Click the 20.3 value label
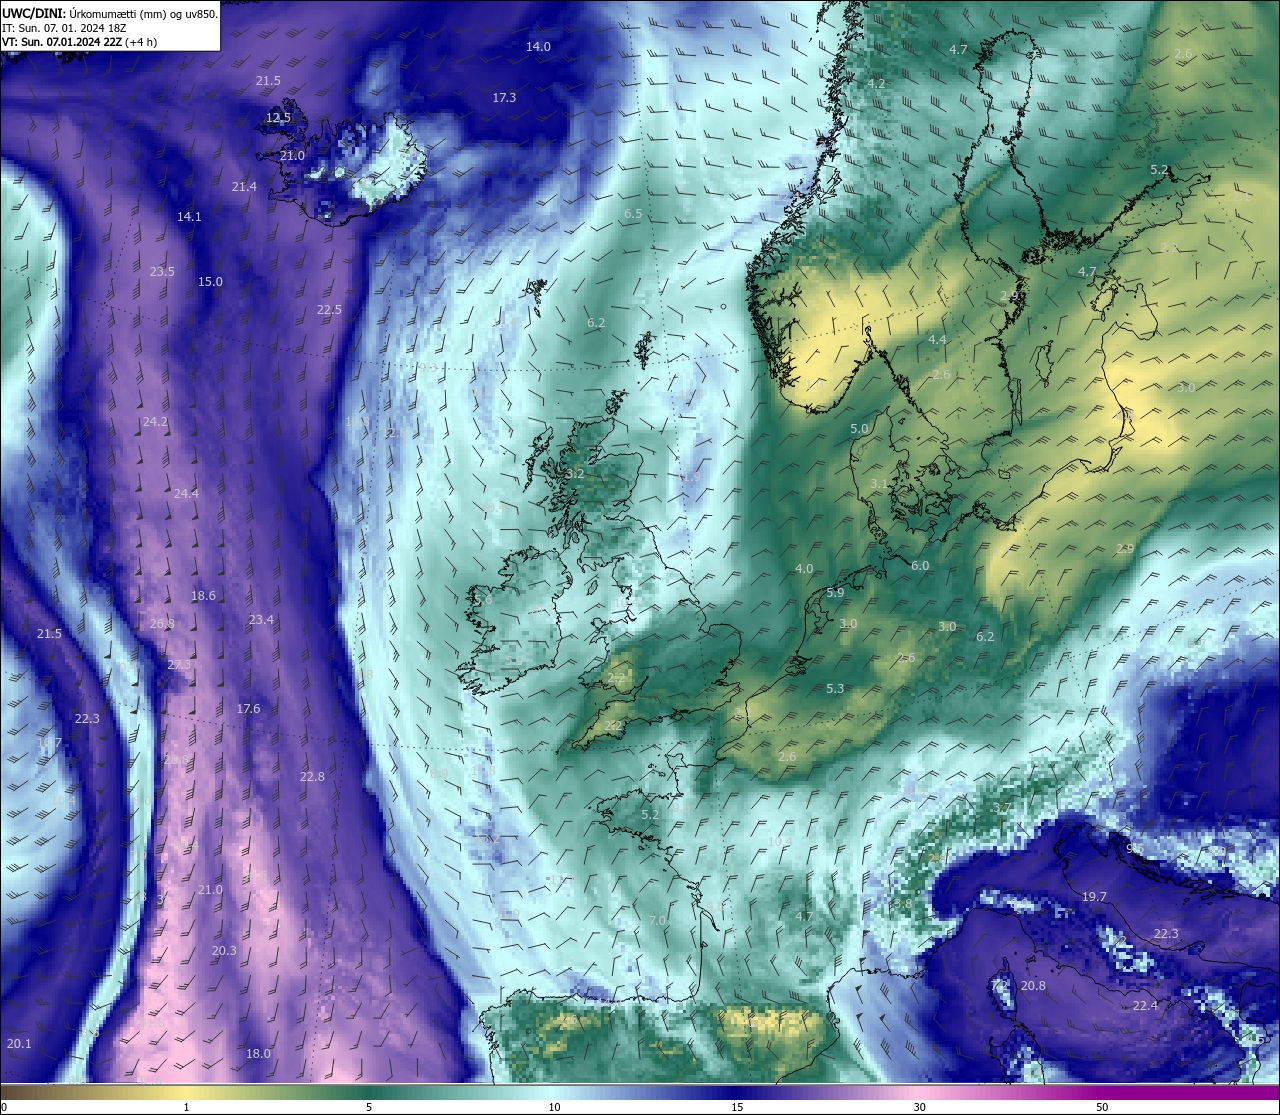Screen dimensions: 1280x1115 224,951
